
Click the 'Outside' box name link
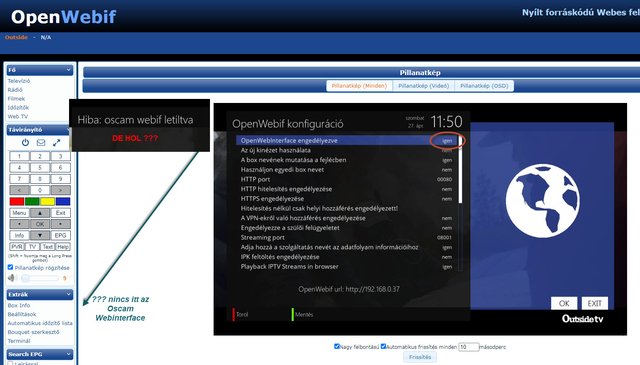point(16,37)
